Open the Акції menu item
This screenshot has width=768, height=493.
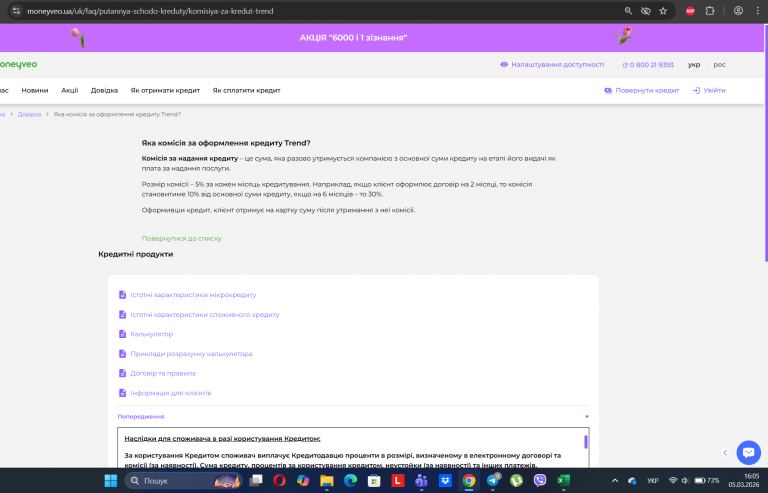coord(70,90)
